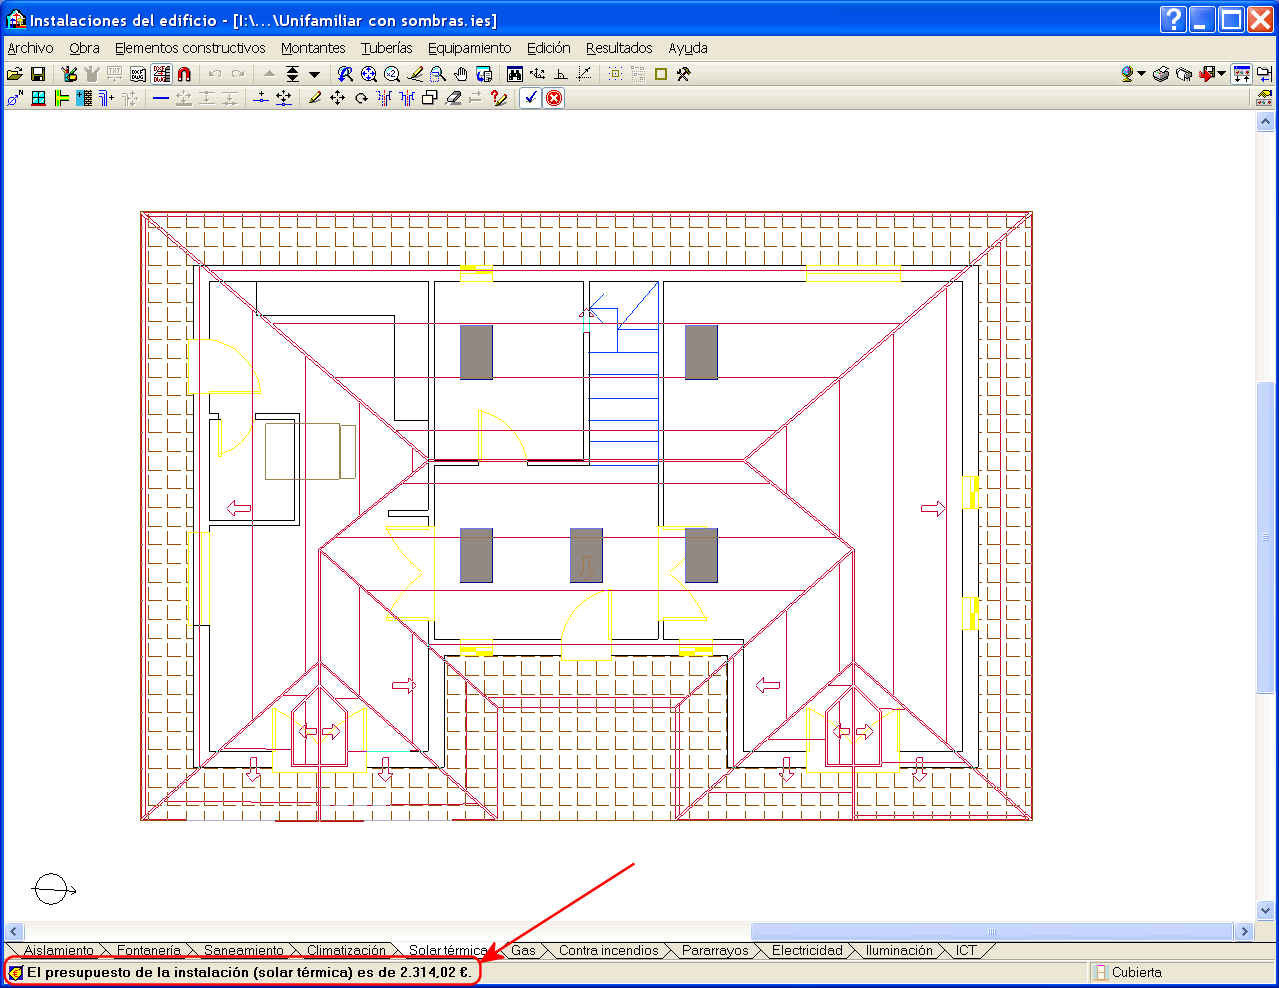Image resolution: width=1279 pixels, height=988 pixels.
Task: Click the grayed redo arrow
Action: point(238,74)
